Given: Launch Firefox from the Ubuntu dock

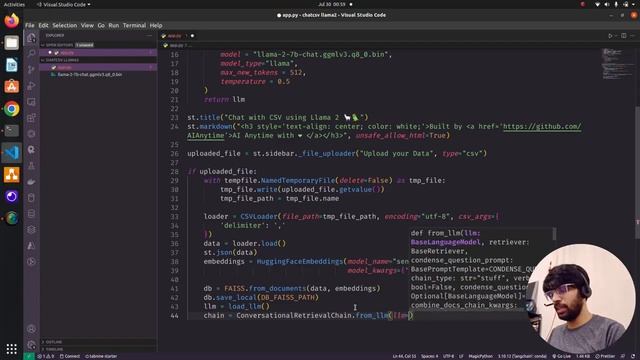Looking at the screenshot, I should (11, 20).
